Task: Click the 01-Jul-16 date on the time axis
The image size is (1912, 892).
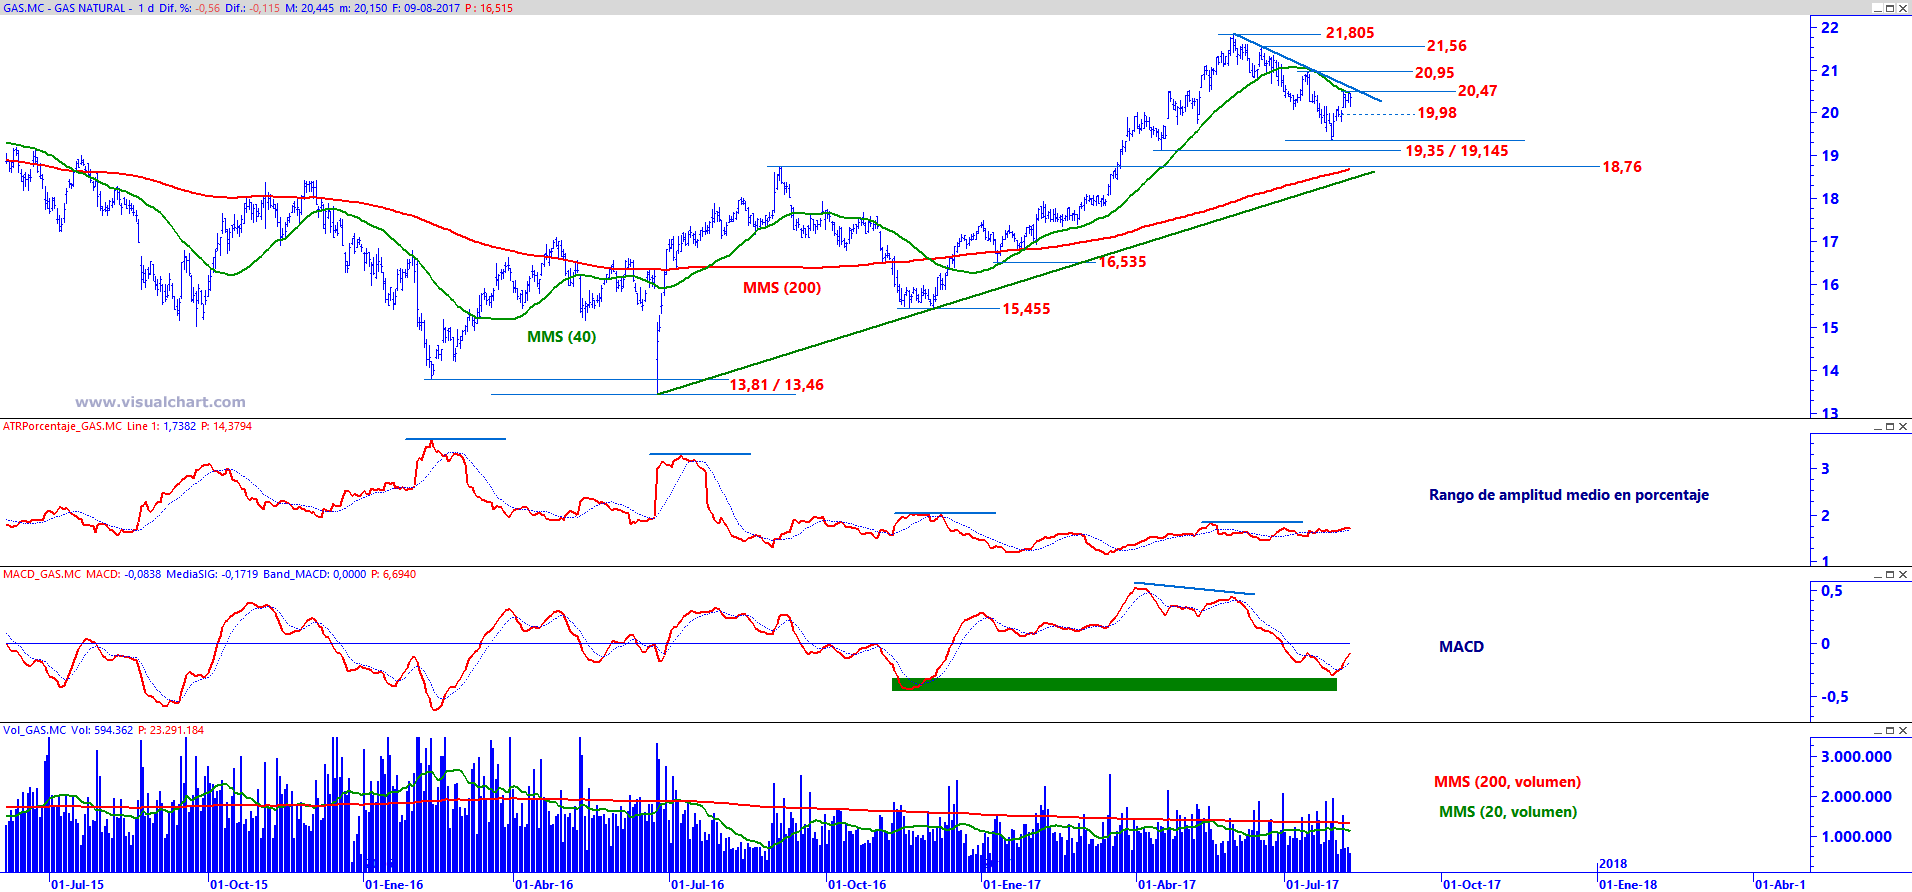Action: [x=698, y=884]
